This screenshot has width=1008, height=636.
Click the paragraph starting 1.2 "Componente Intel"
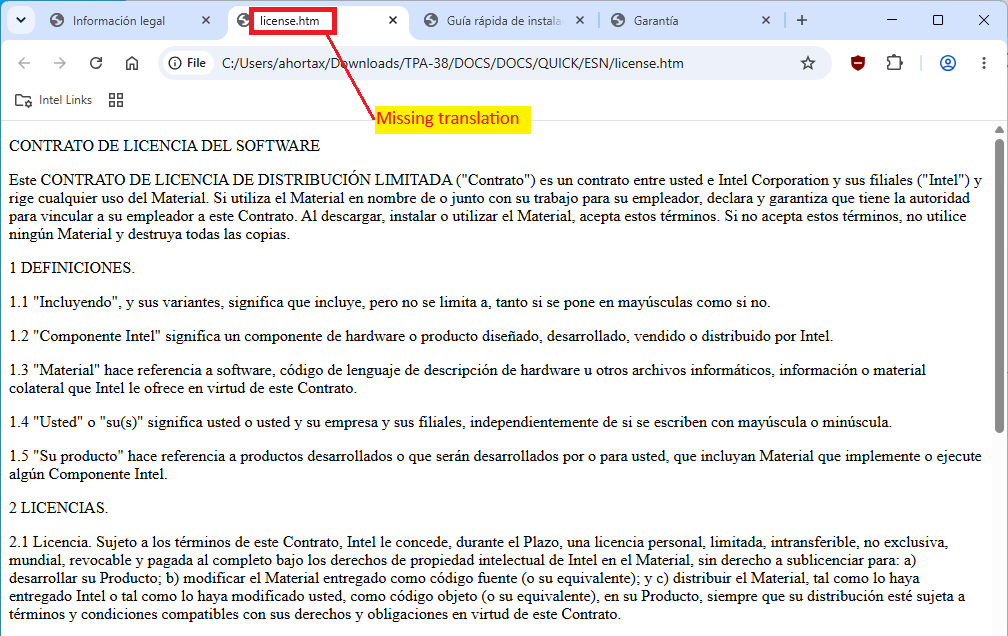421,336
